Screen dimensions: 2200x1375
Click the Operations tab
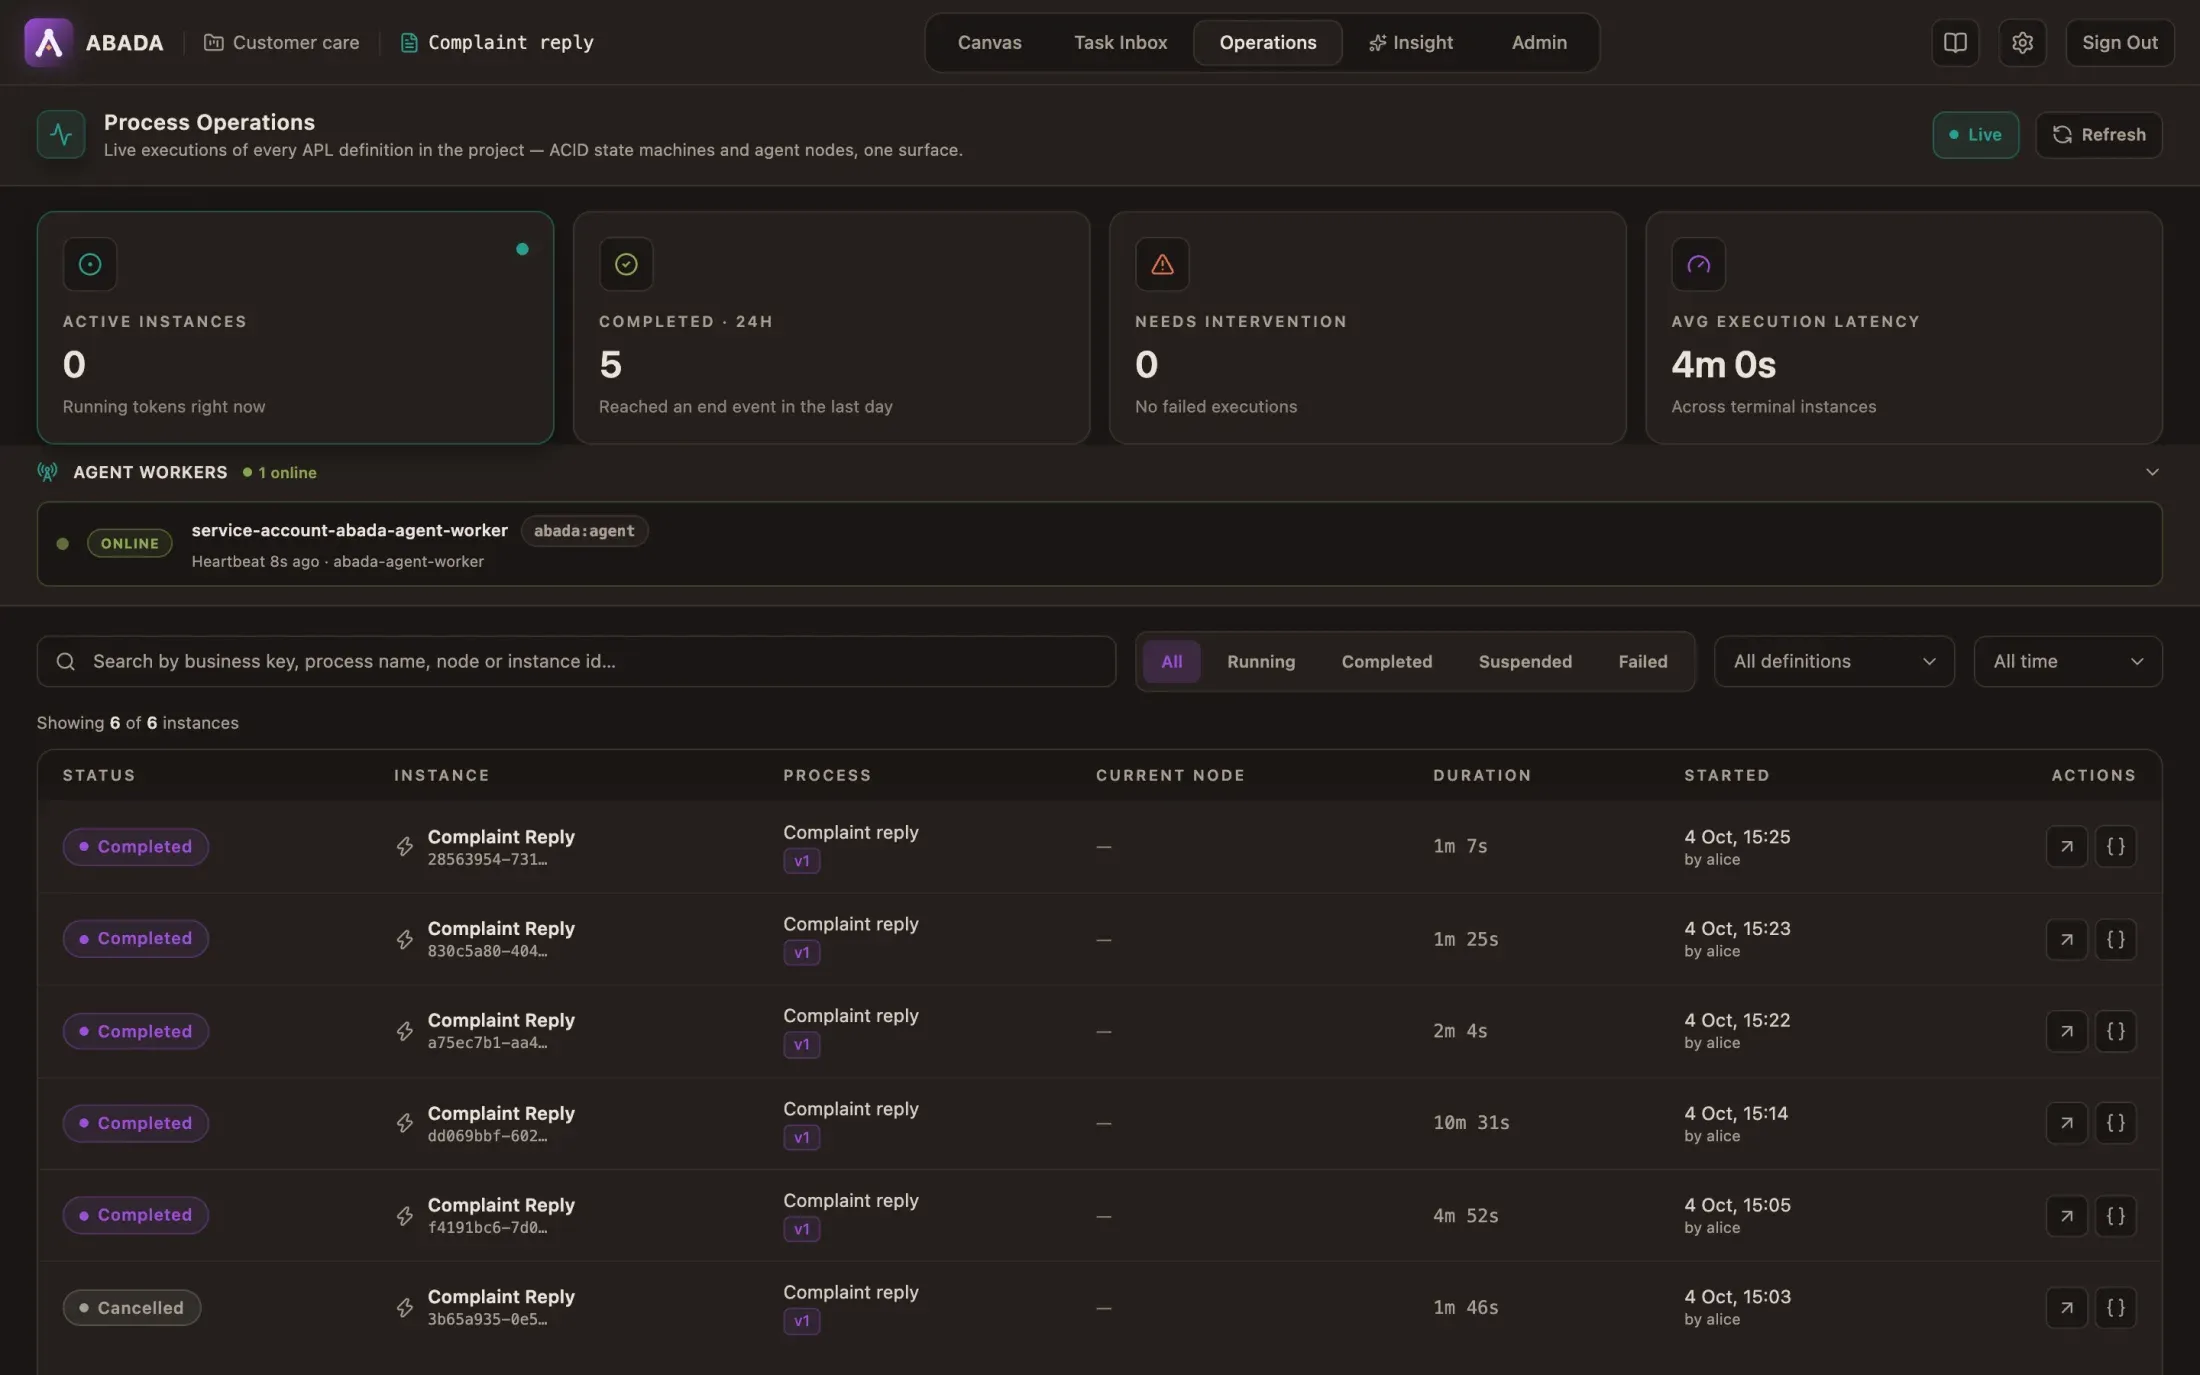tap(1267, 43)
